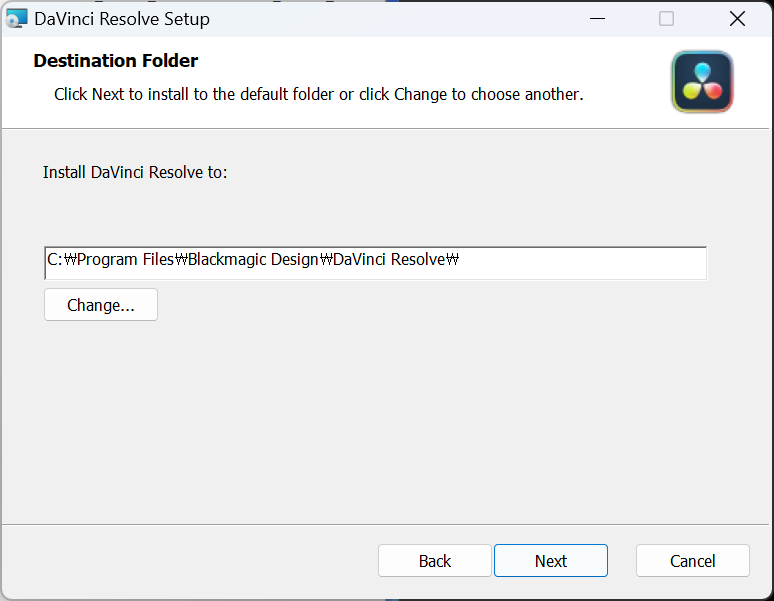Click the installer icon in the title bar
Image resolution: width=774 pixels, height=601 pixels.
16,19
